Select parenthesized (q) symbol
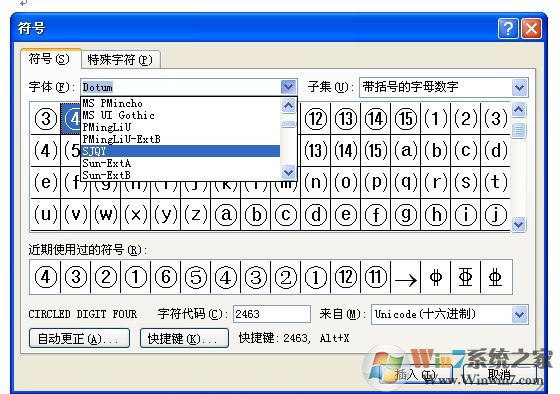 406,182
